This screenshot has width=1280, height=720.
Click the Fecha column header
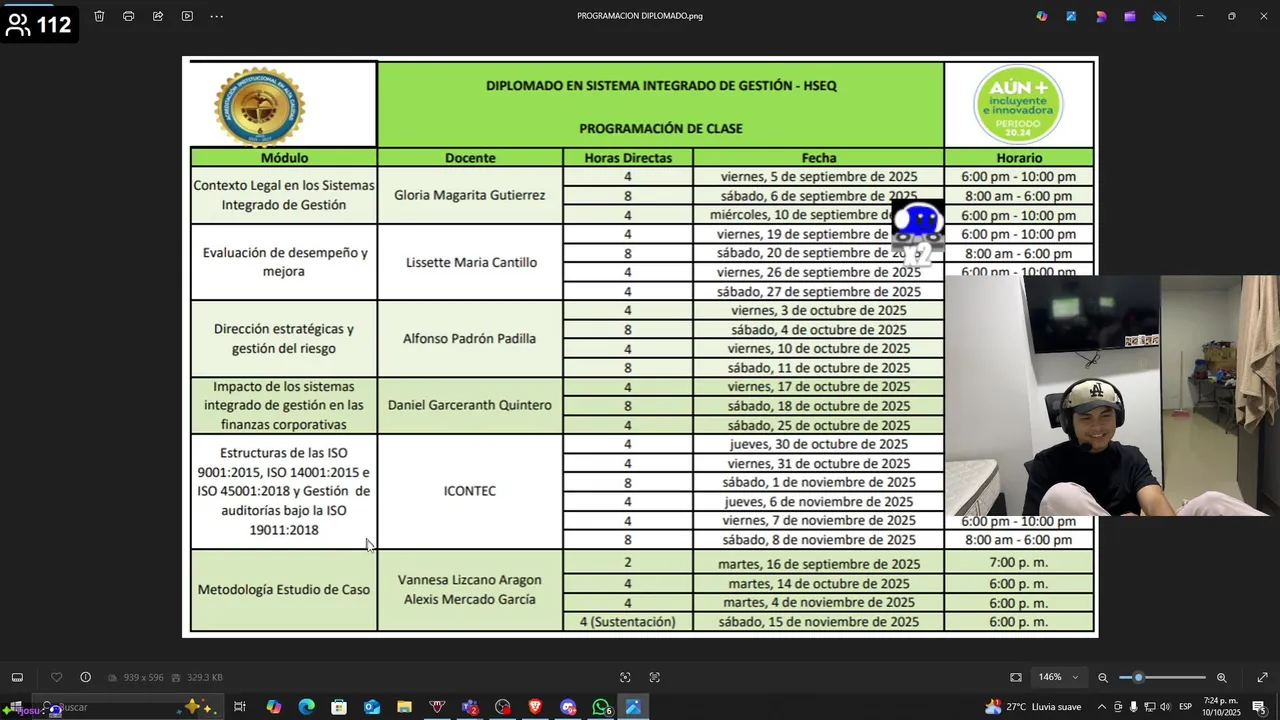(x=819, y=158)
